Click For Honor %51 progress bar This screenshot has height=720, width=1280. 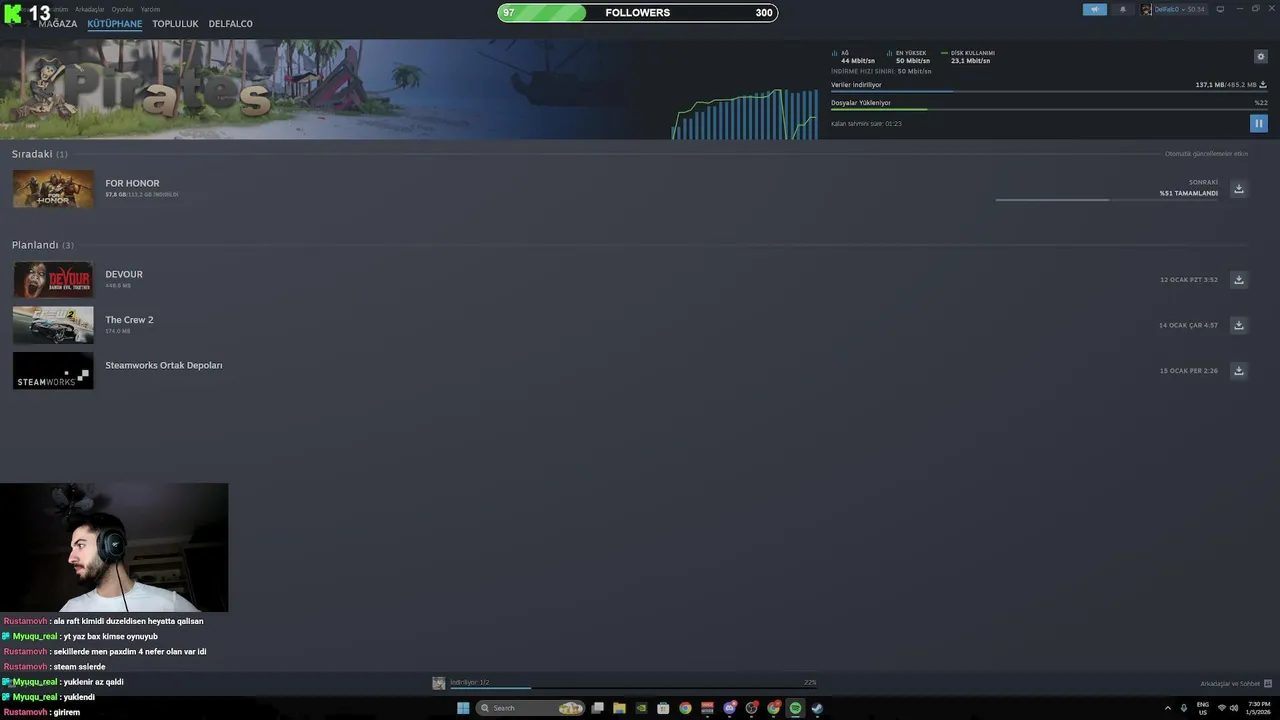point(1107,200)
